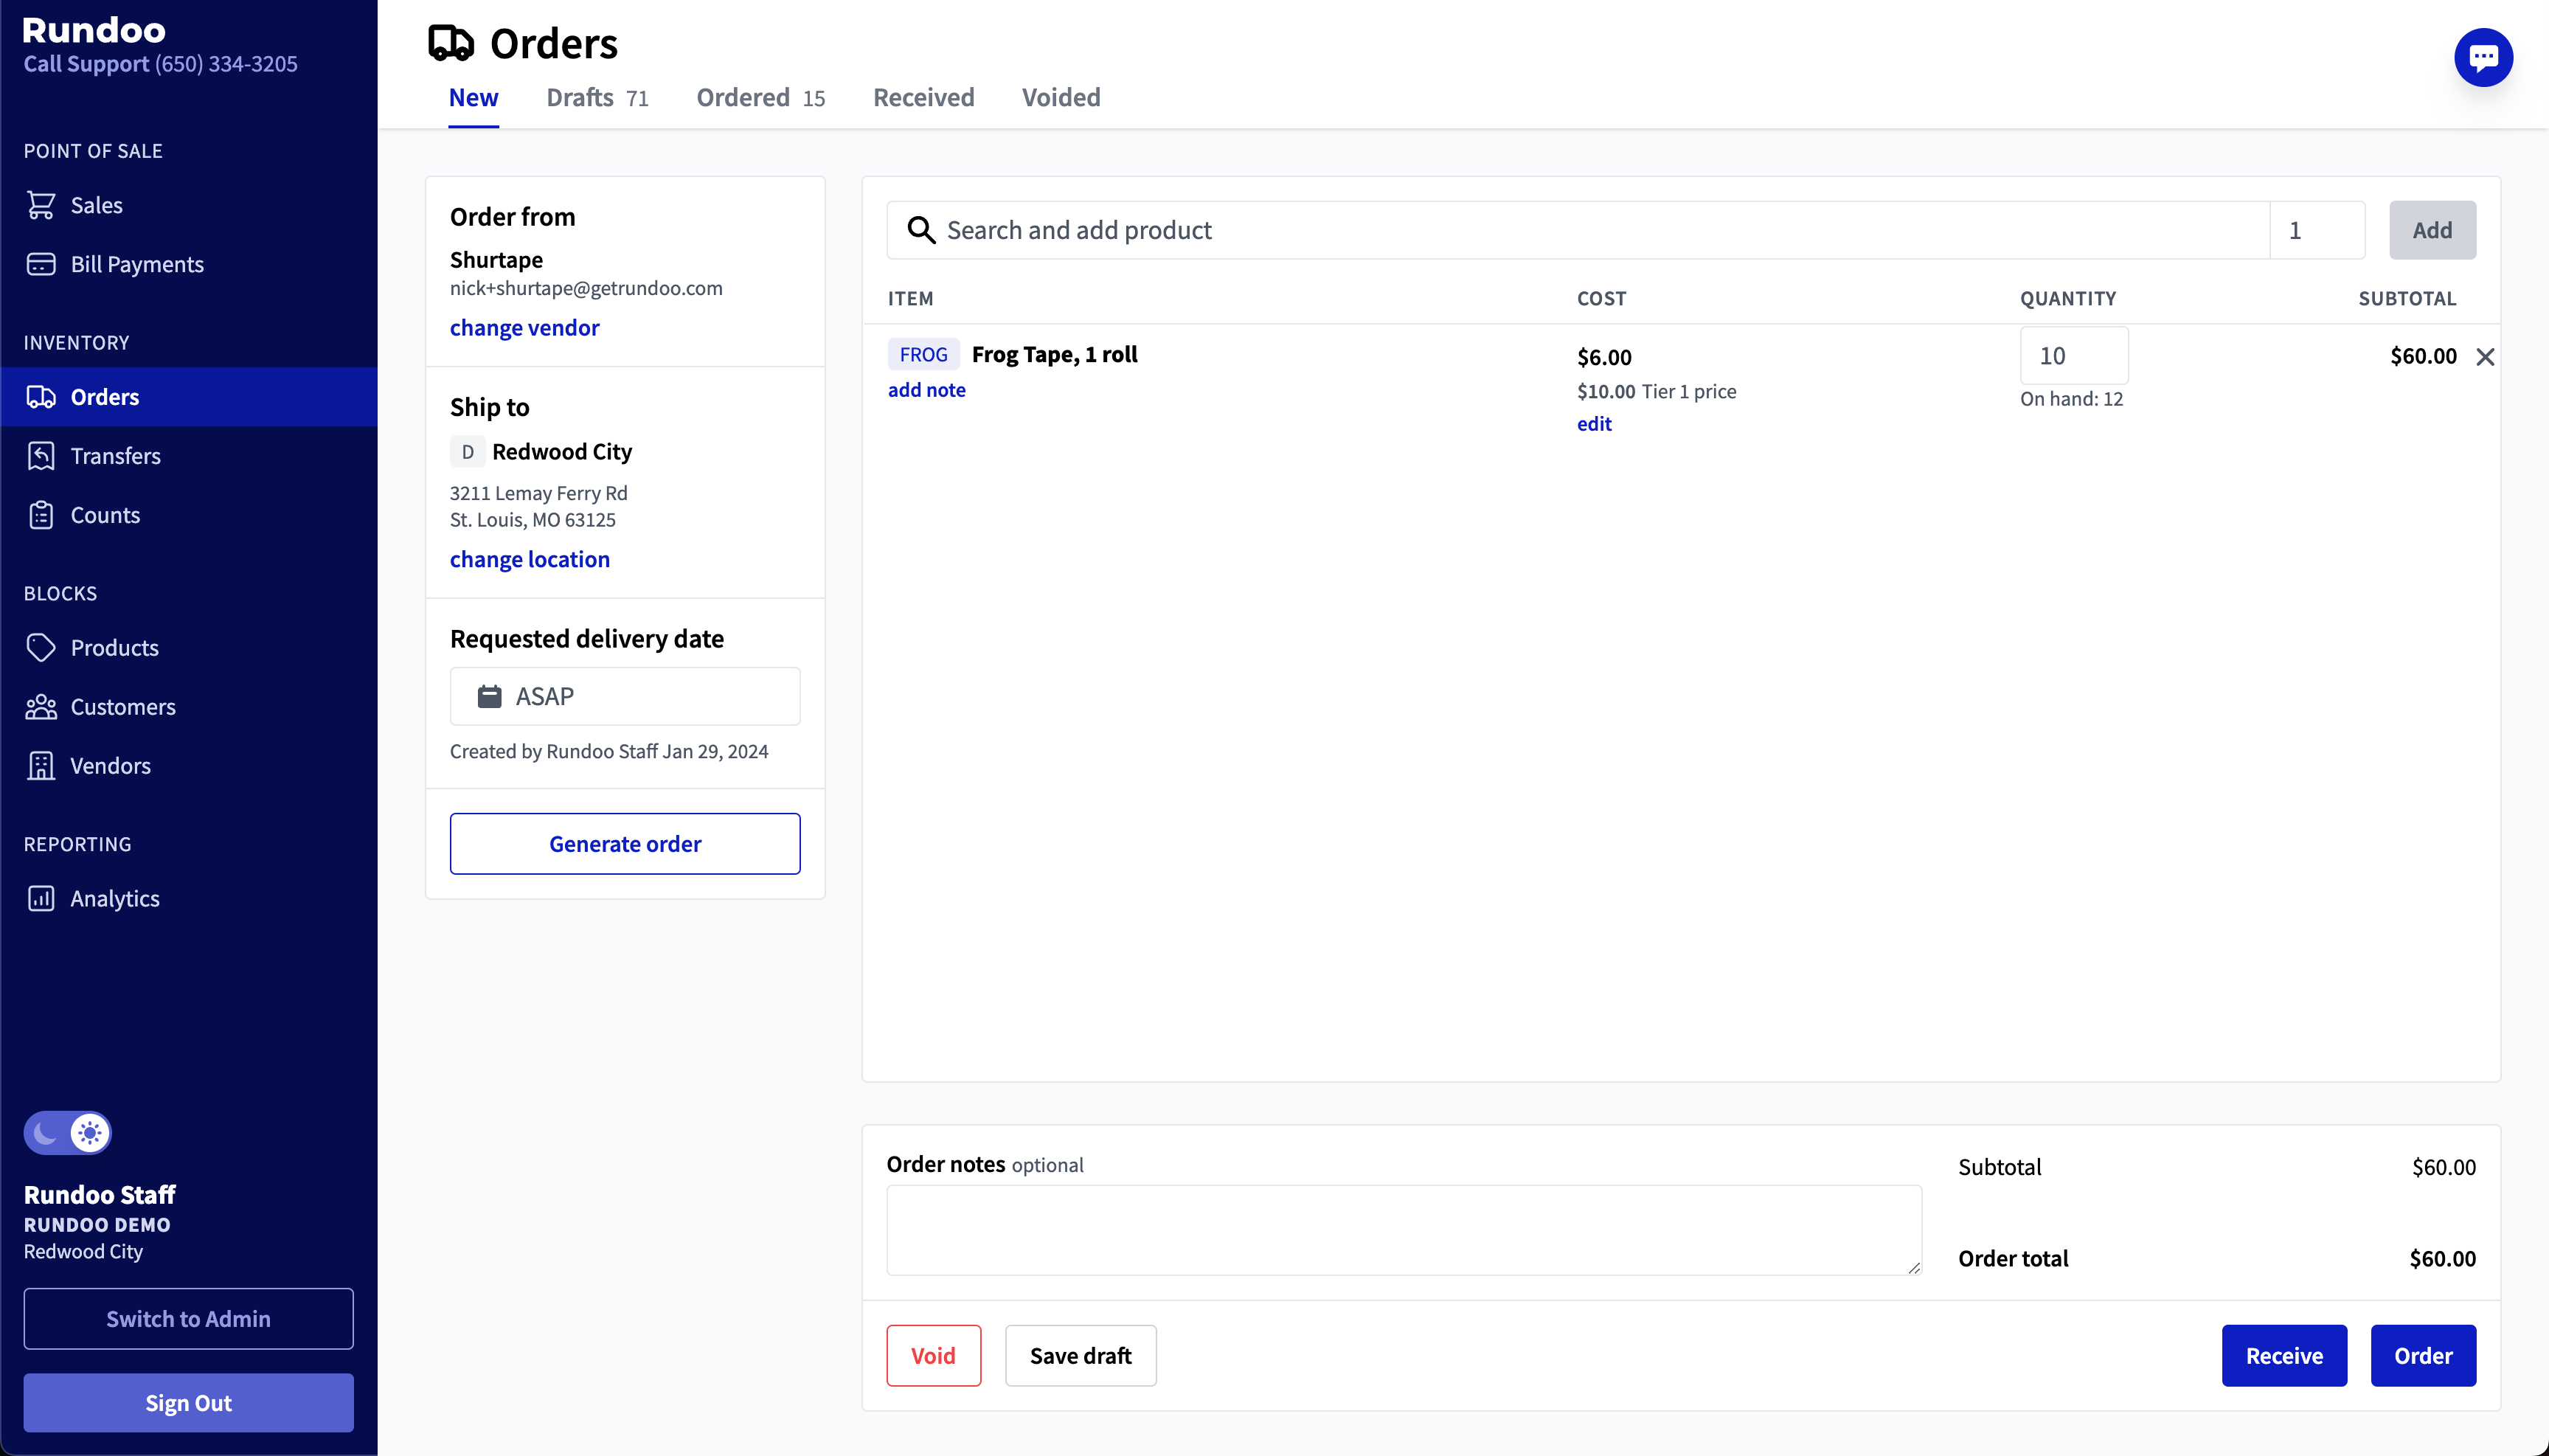The height and width of the screenshot is (1456, 2549).
Task: Toggle the dark/light mode switch
Action: click(x=68, y=1133)
